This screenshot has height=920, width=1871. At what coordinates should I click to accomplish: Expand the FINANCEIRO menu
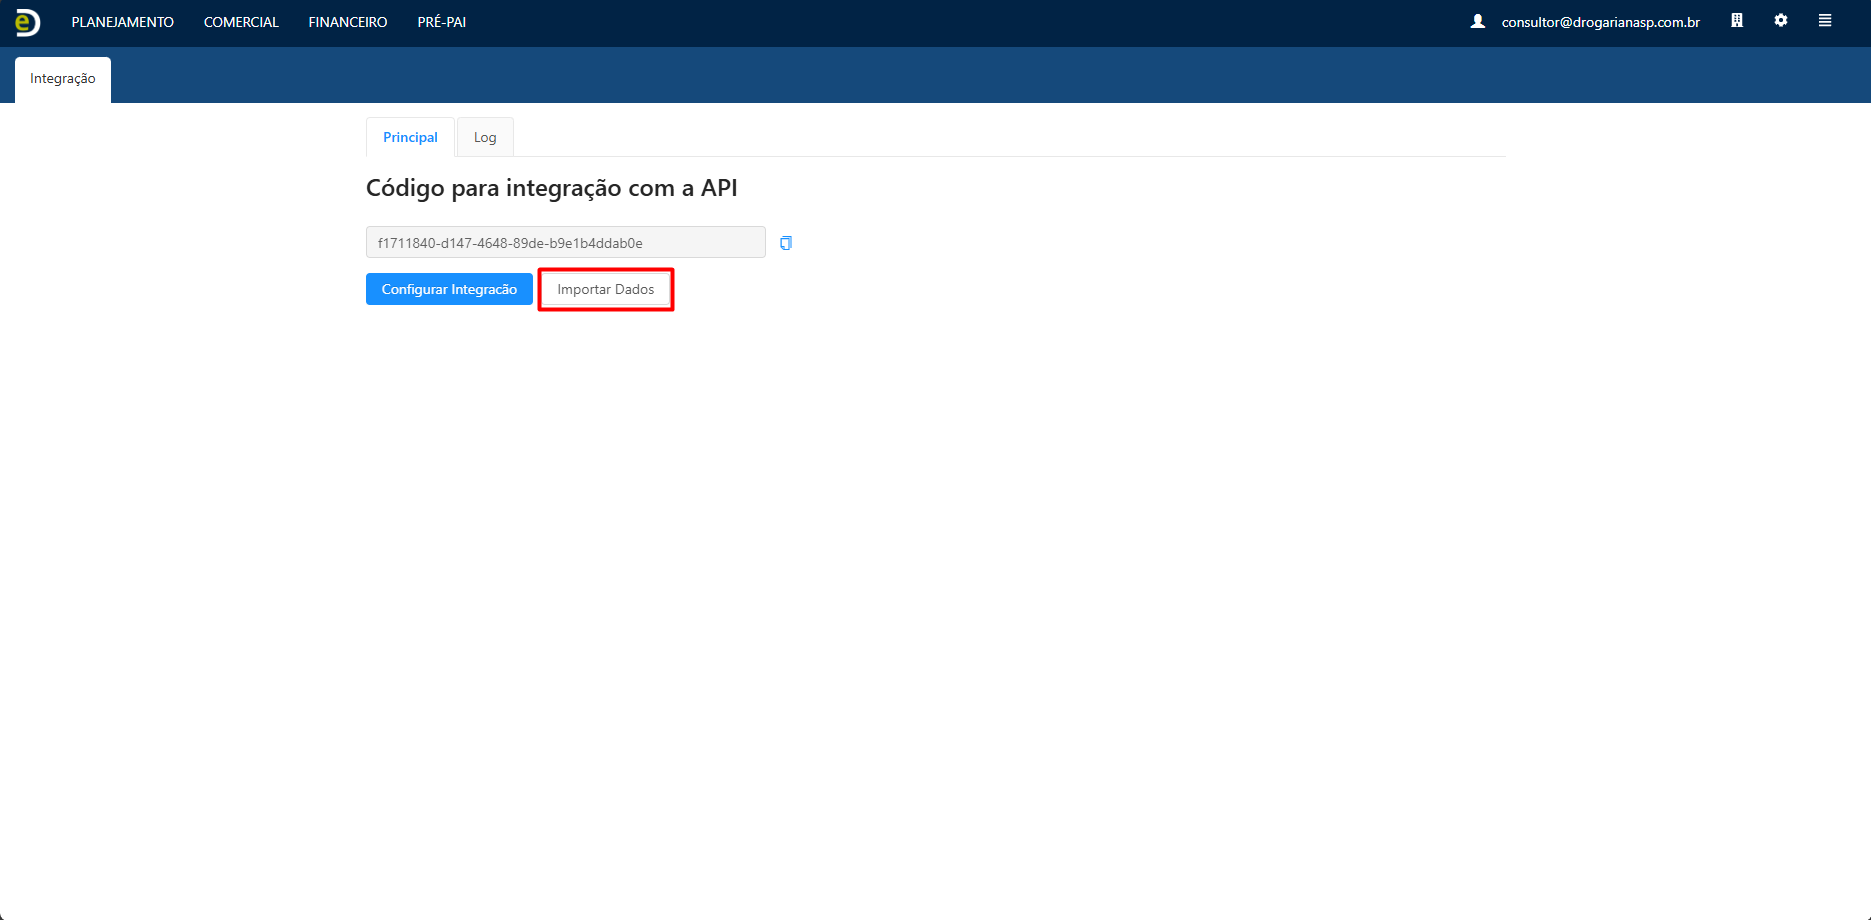coord(348,22)
